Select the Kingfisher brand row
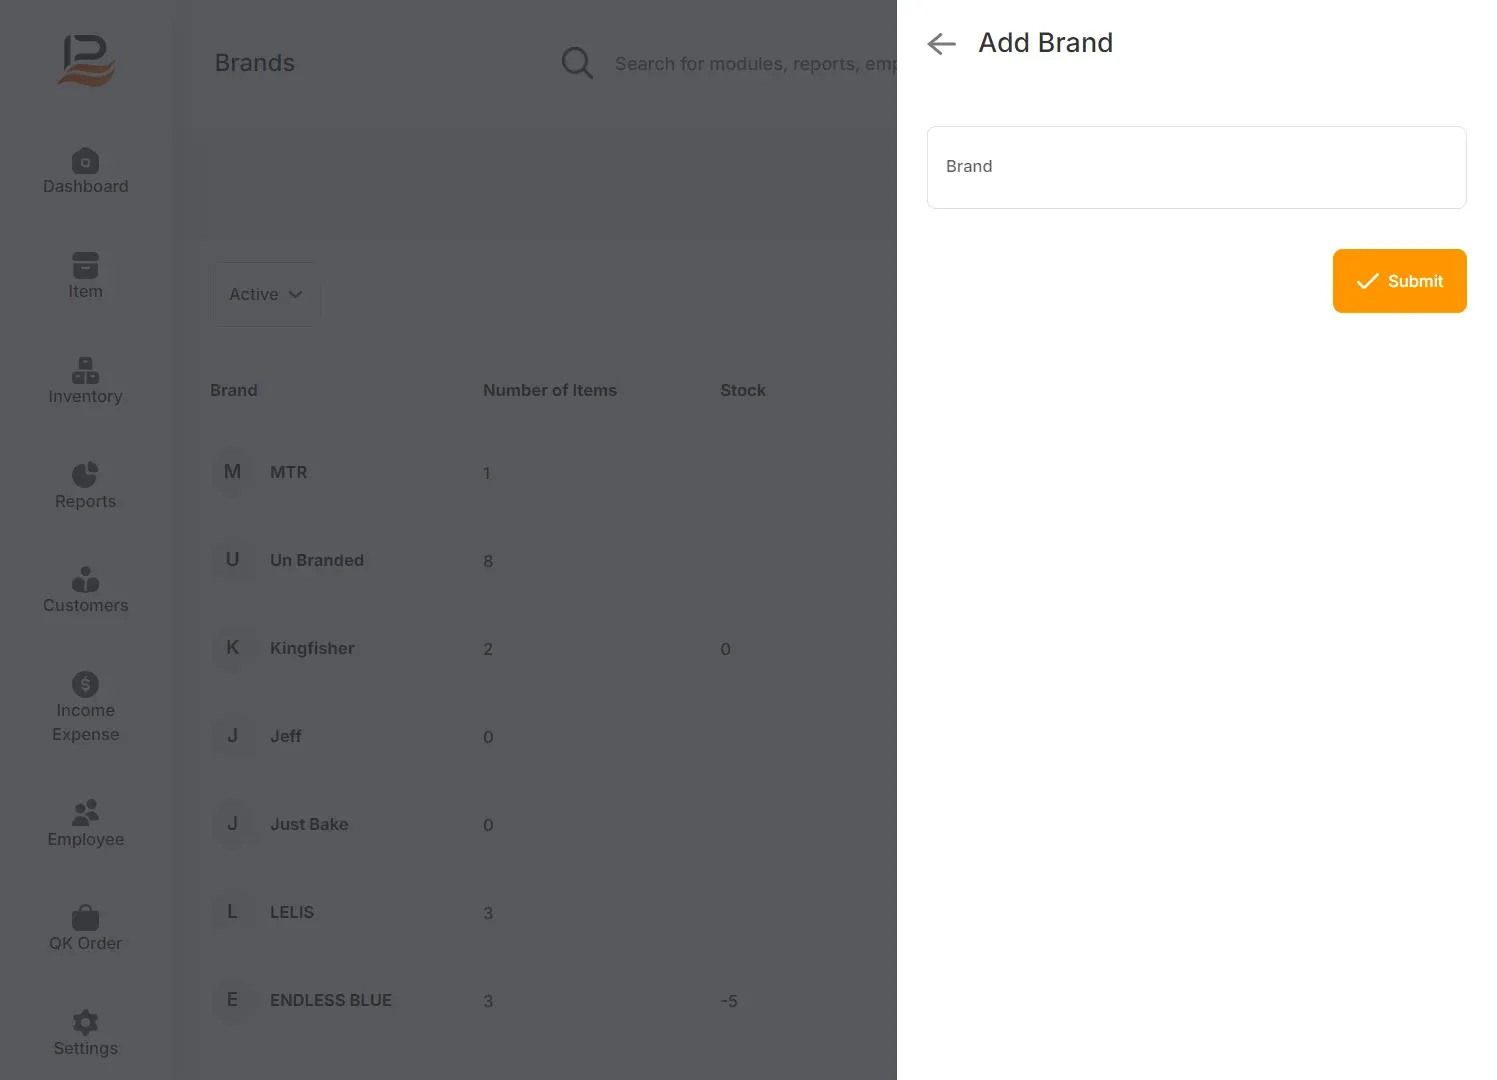The height and width of the screenshot is (1080, 1497). click(548, 648)
